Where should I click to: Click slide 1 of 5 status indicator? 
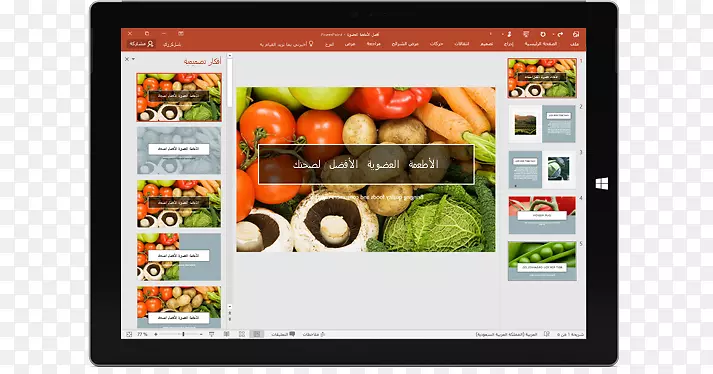pos(571,334)
